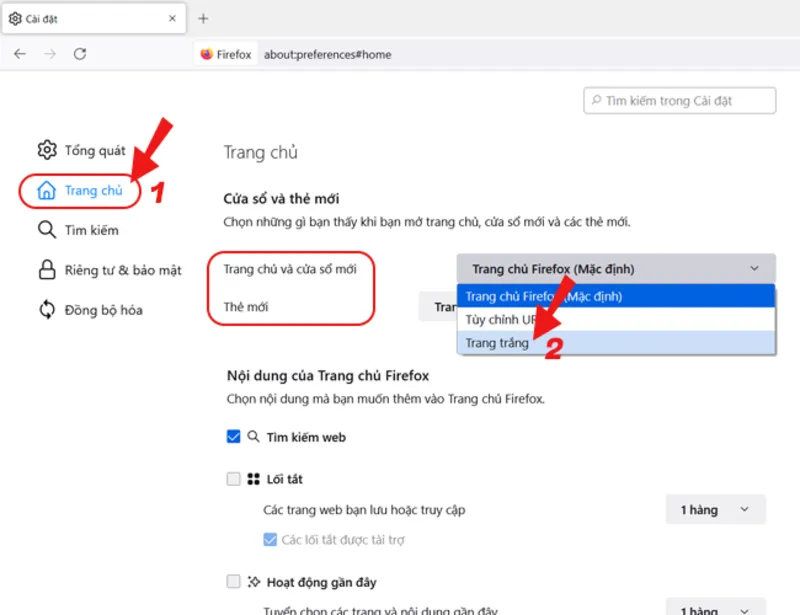
Task: Click the Chọn nội dung mà bạn muốn thêm description
Action: coord(386,399)
